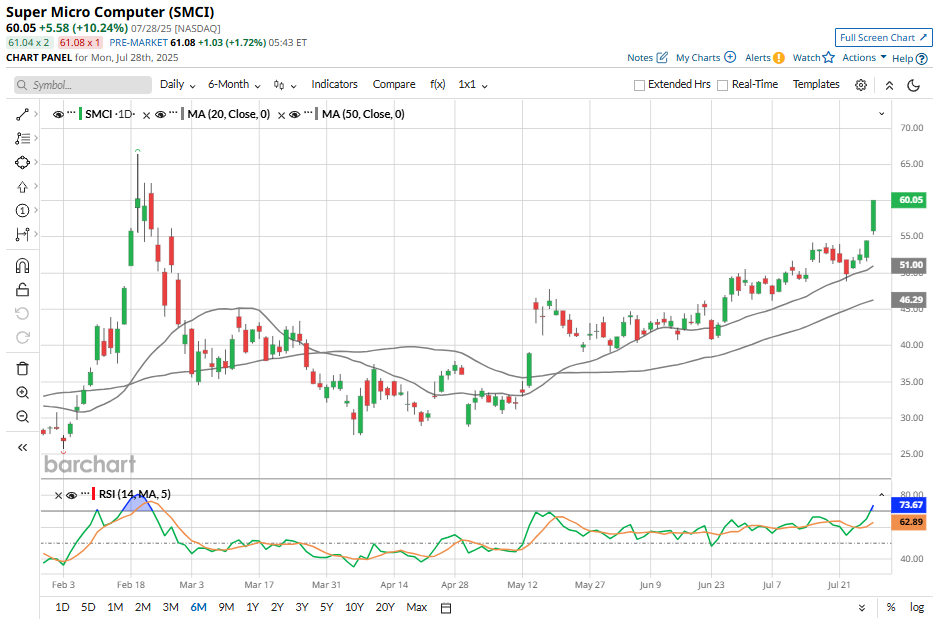945x634 pixels.
Task: Select the trend line drawing tool
Action: (22, 115)
